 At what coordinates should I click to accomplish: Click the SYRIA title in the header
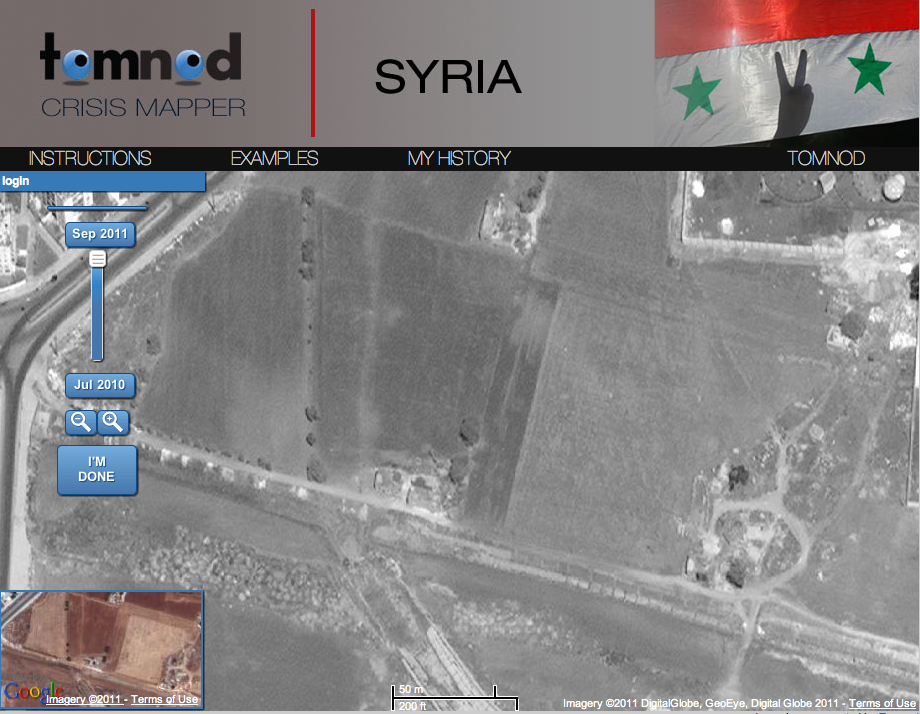pos(448,77)
